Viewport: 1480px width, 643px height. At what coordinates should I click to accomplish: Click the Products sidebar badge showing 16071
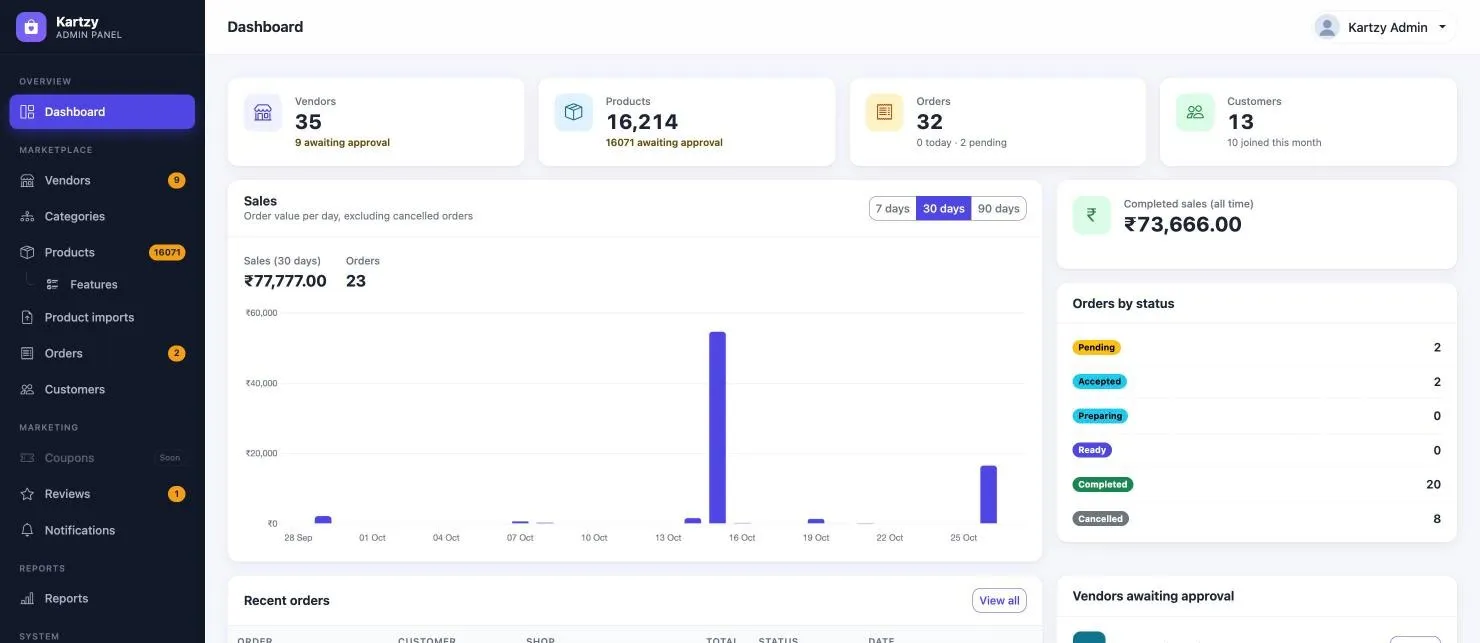(167, 253)
